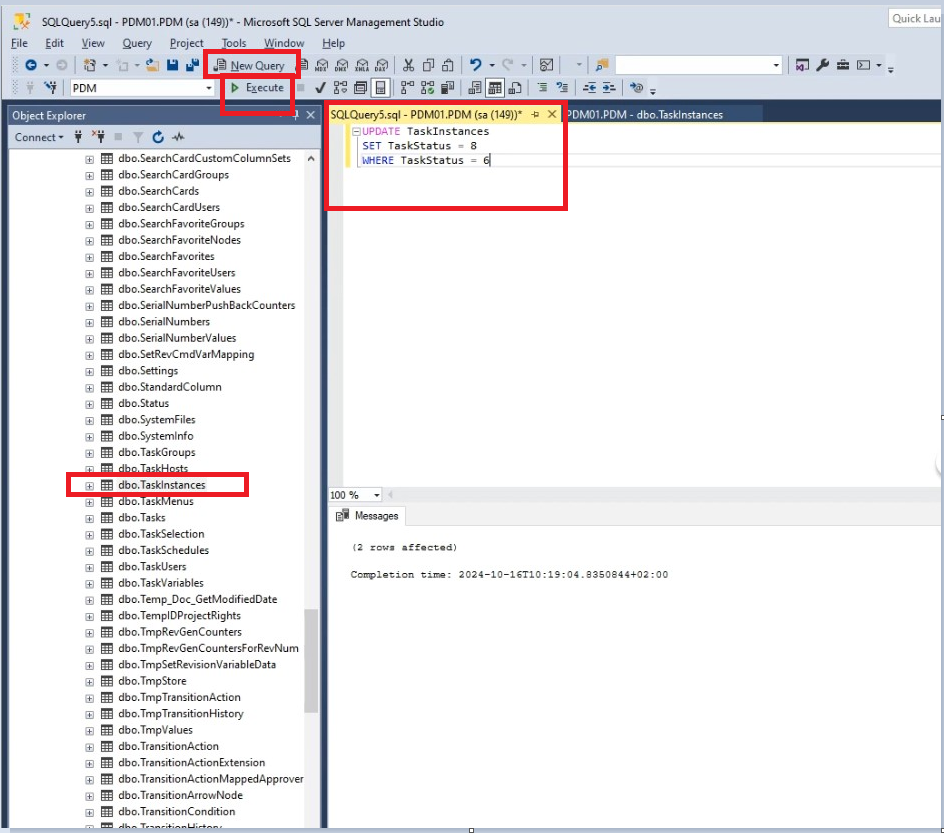Expand the dbo.Tasks table node

click(89, 518)
